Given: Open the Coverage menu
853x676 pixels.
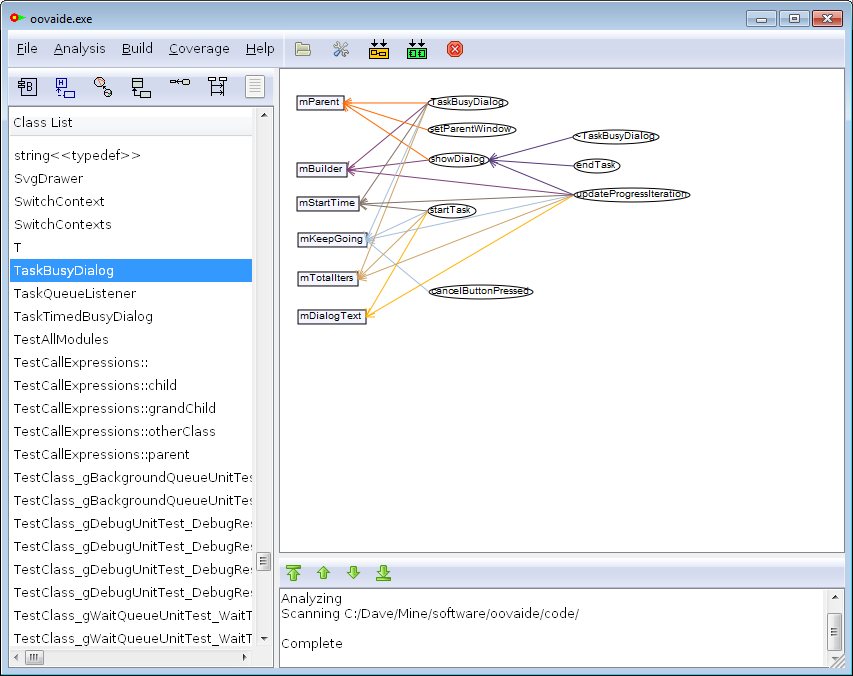Looking at the screenshot, I should click(x=198, y=48).
